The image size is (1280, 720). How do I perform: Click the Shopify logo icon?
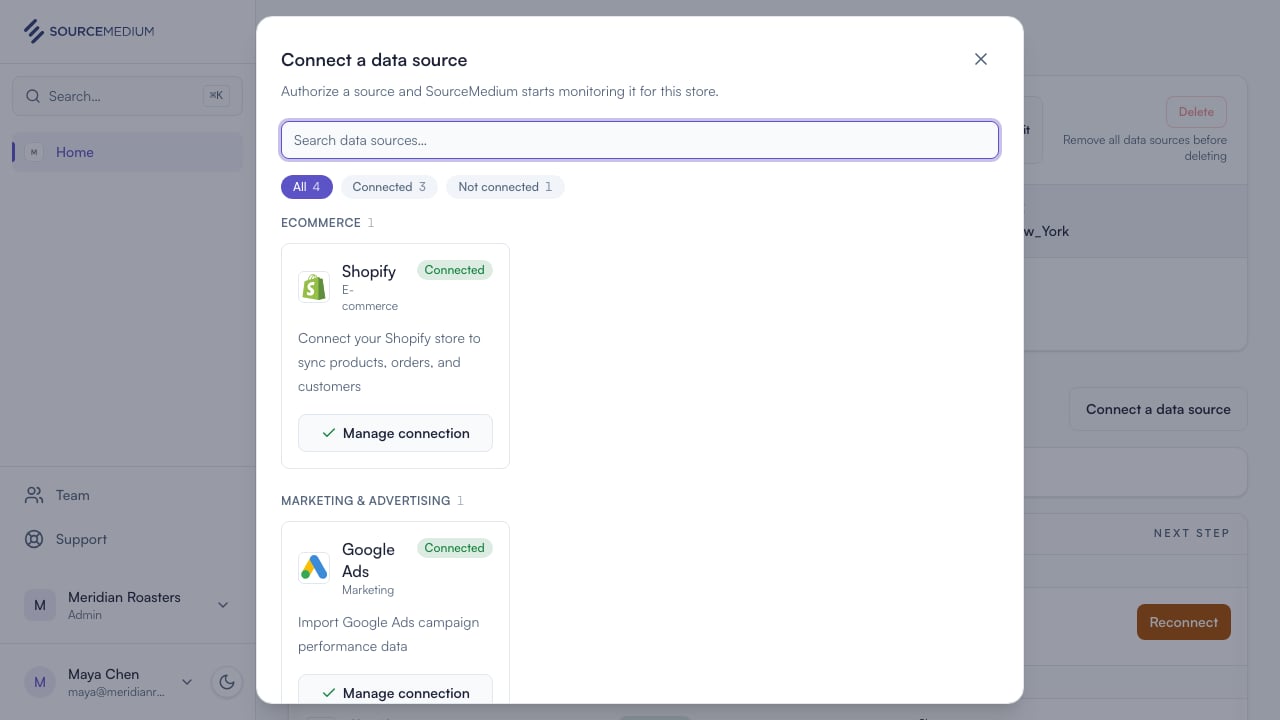tap(314, 287)
